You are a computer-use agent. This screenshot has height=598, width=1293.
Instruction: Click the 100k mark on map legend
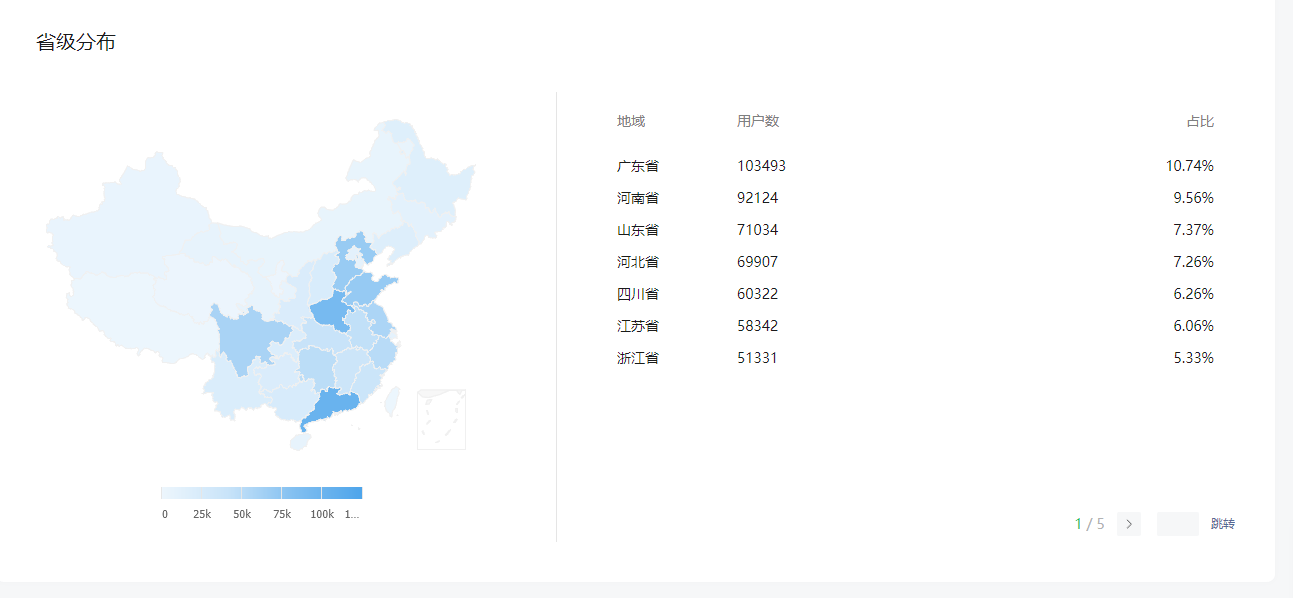[x=322, y=514]
